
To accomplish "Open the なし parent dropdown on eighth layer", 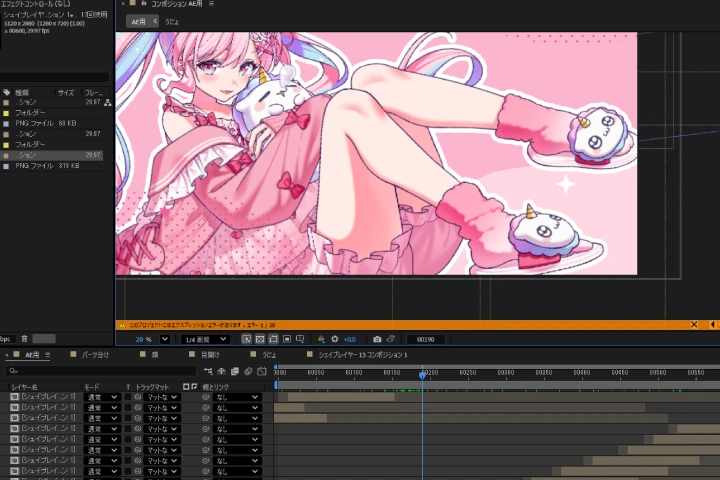I will point(237,471).
